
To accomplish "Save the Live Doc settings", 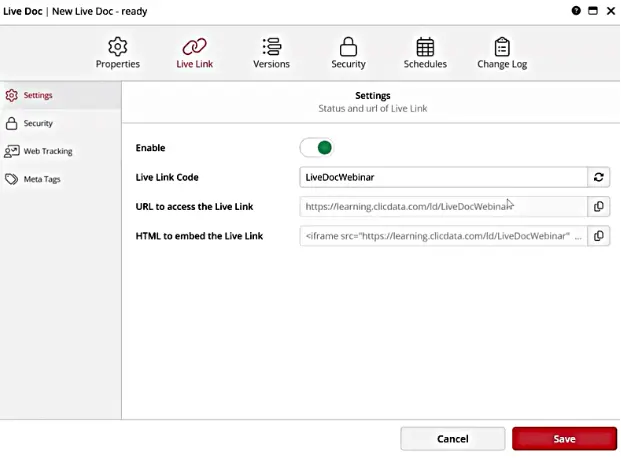I will pos(564,439).
